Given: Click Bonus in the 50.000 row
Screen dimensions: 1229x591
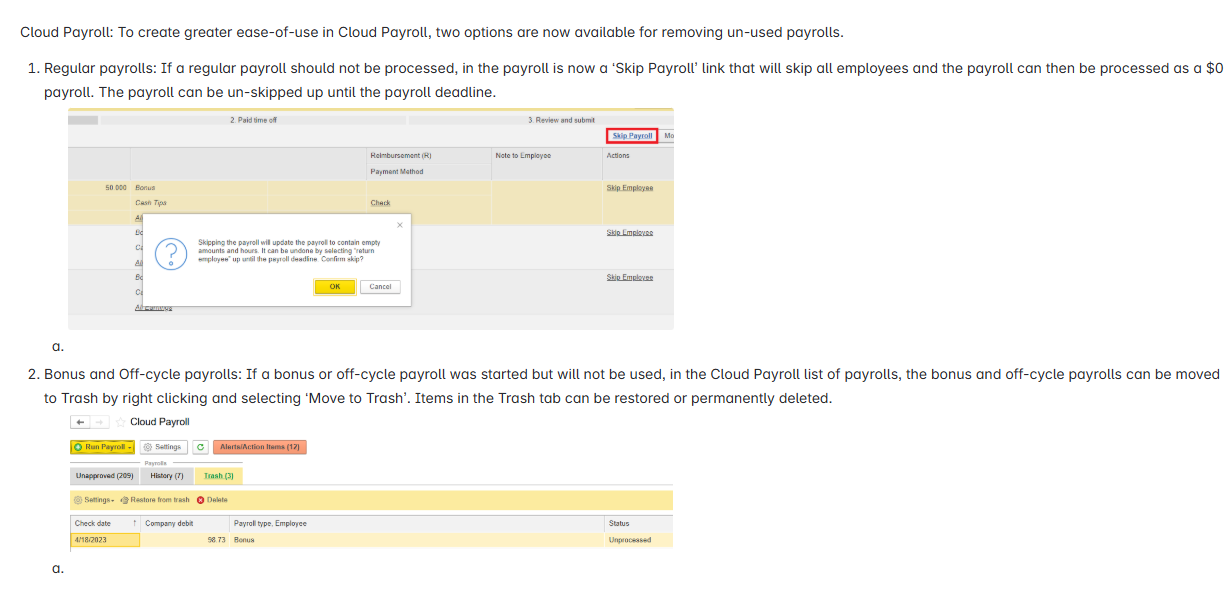Looking at the screenshot, I should coord(145,188).
